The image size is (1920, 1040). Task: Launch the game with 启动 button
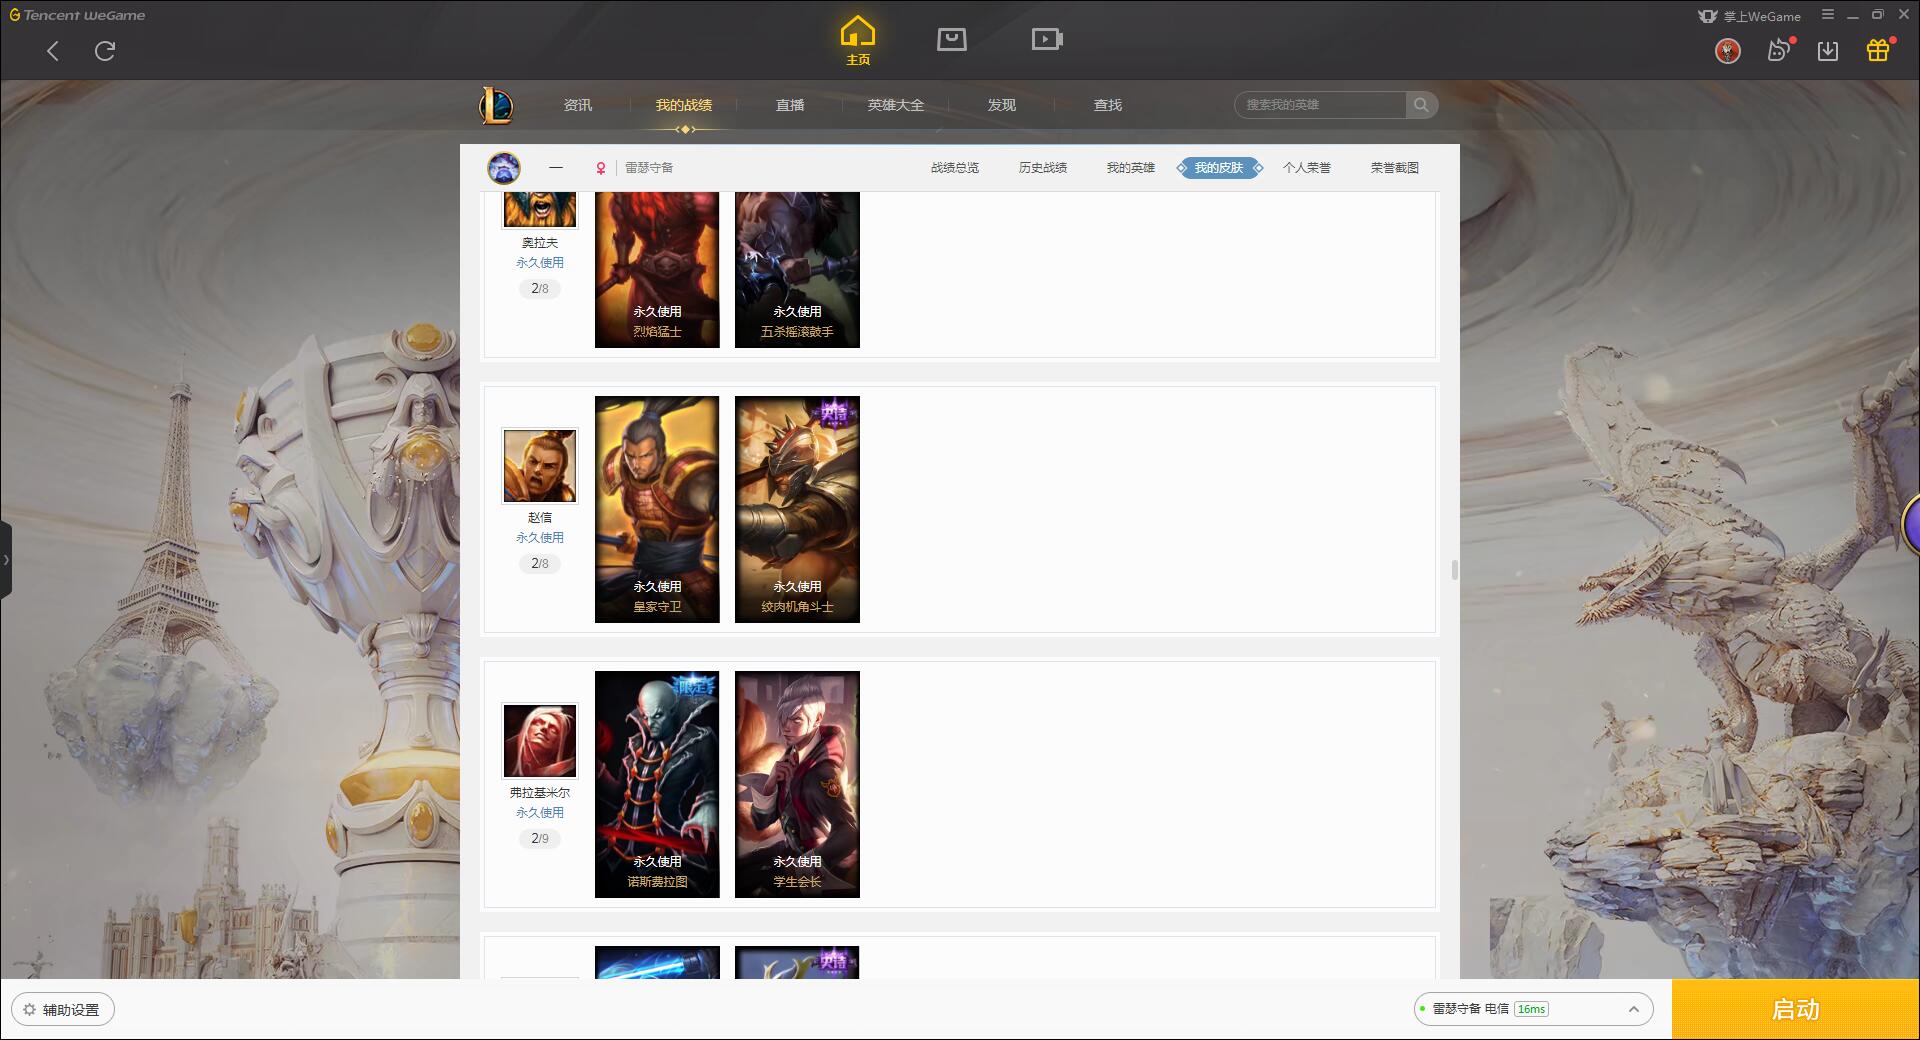[1795, 1010]
